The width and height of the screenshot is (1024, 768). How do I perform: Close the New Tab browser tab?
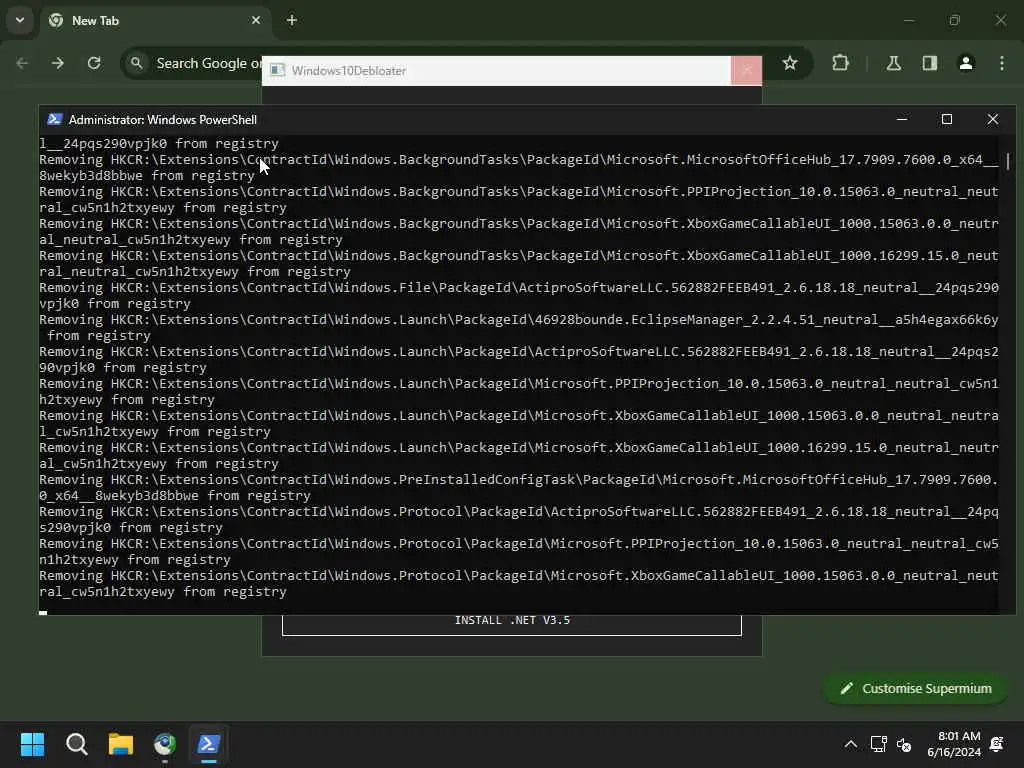coord(255,20)
